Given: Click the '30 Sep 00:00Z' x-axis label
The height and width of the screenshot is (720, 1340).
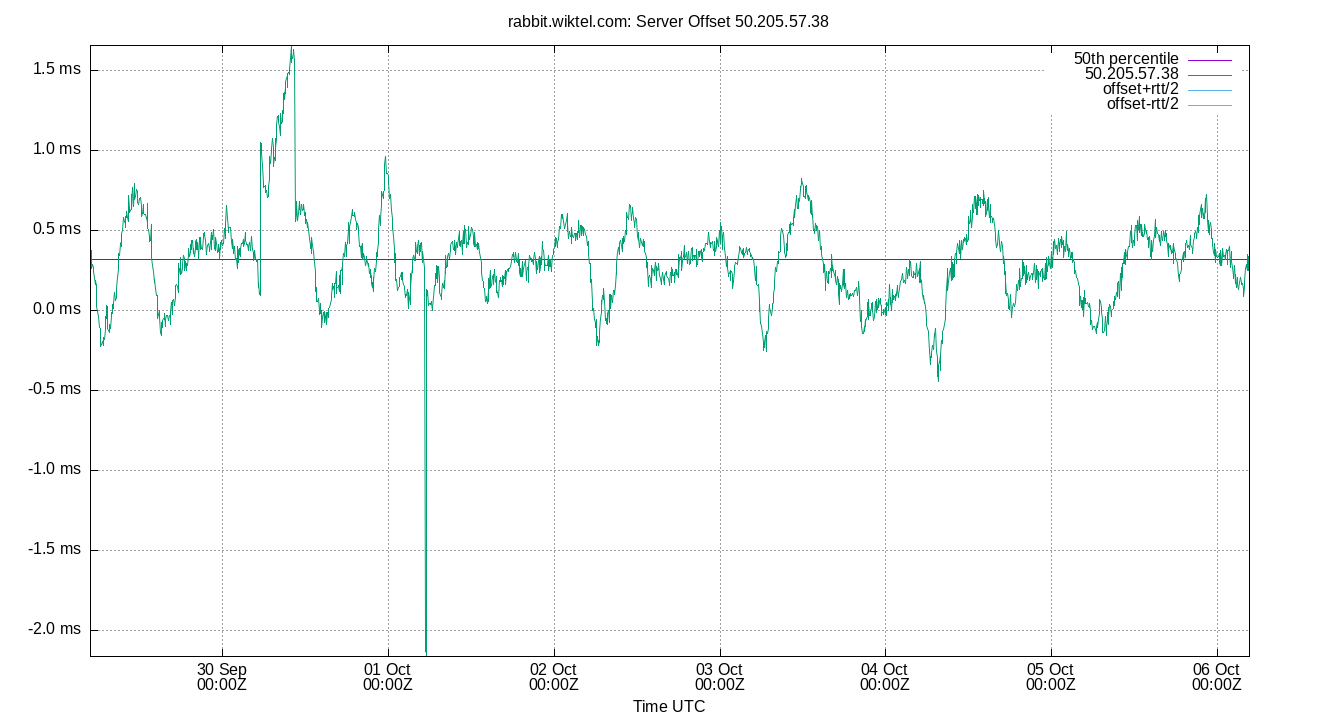Looking at the screenshot, I should [x=222, y=677].
